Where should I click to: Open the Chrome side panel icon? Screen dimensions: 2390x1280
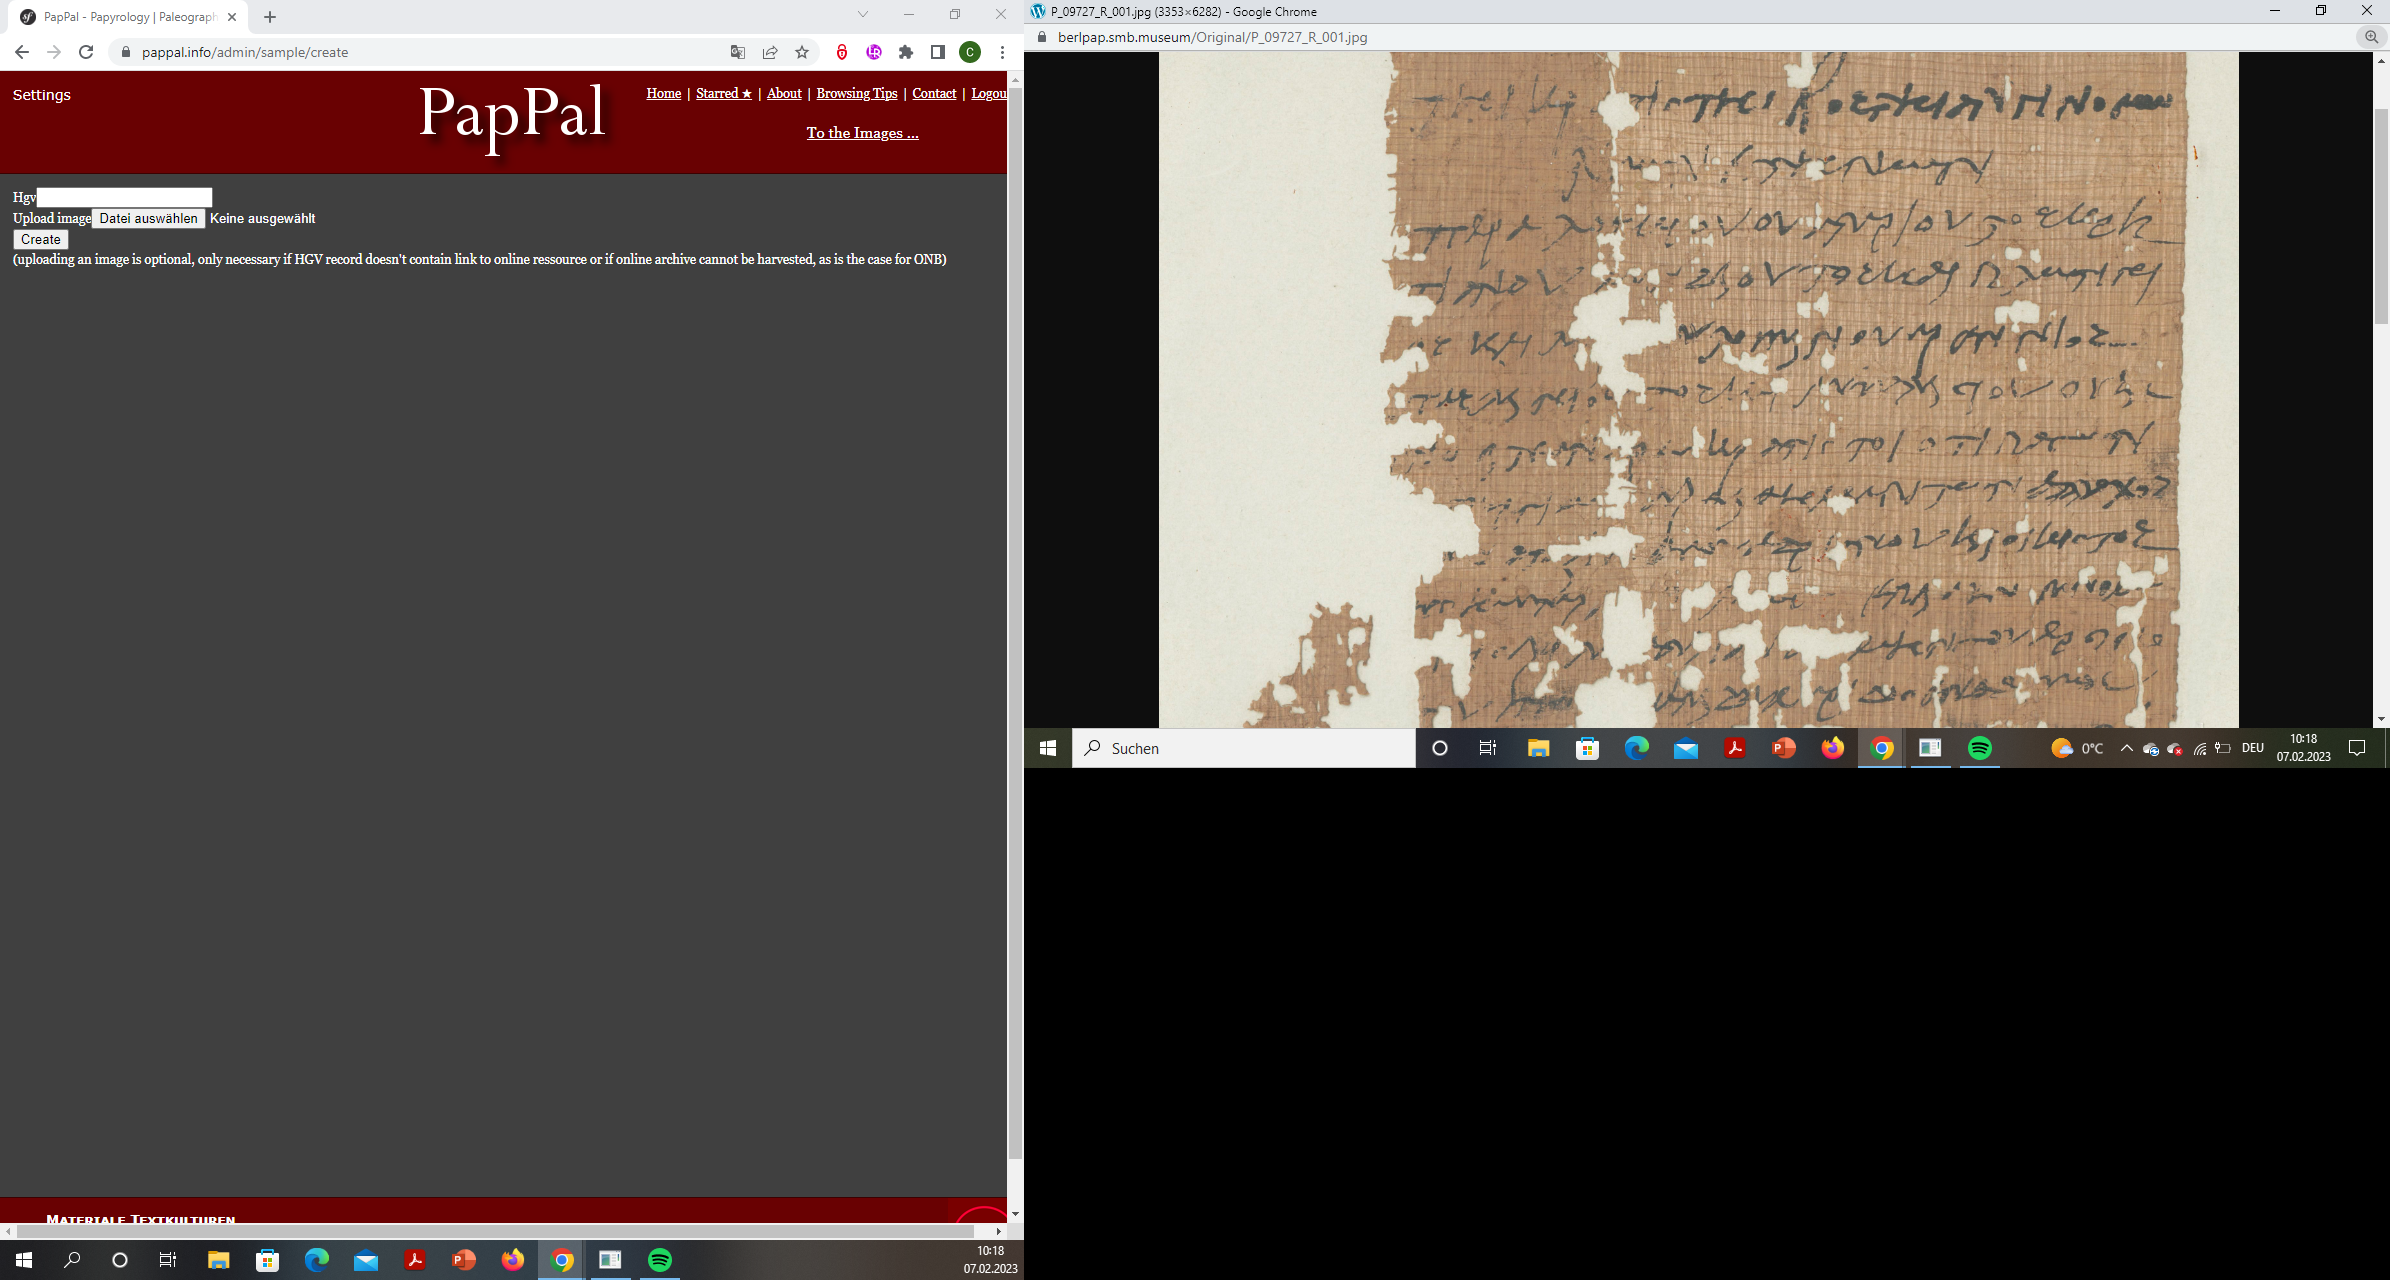(938, 52)
